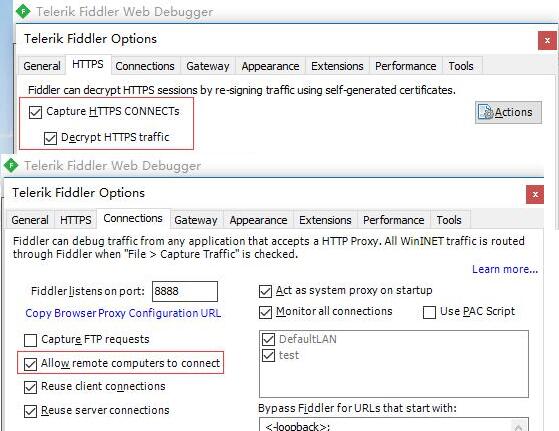Close the upper Fiddler Options dialog
Screen dimensions: 559x431
[x=547, y=40]
